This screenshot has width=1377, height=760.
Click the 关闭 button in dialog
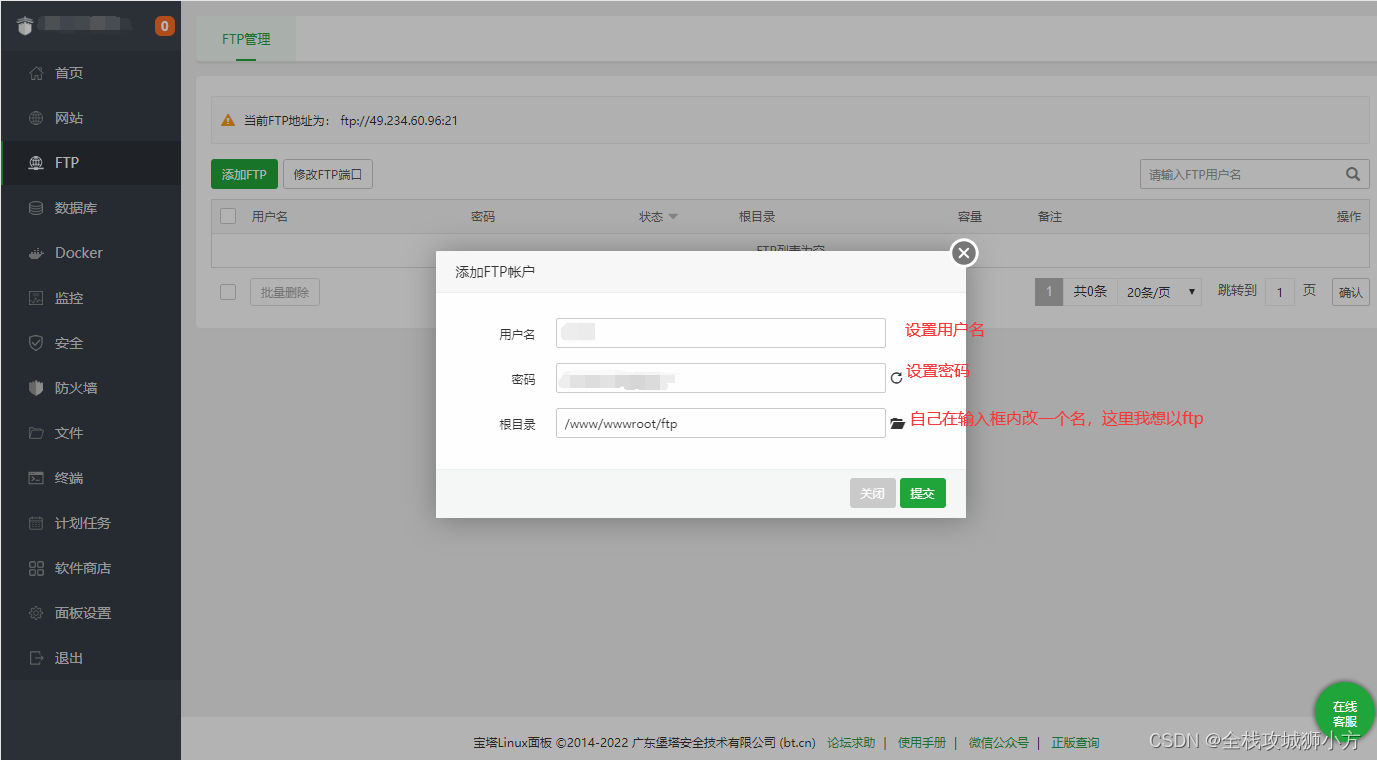(x=873, y=493)
